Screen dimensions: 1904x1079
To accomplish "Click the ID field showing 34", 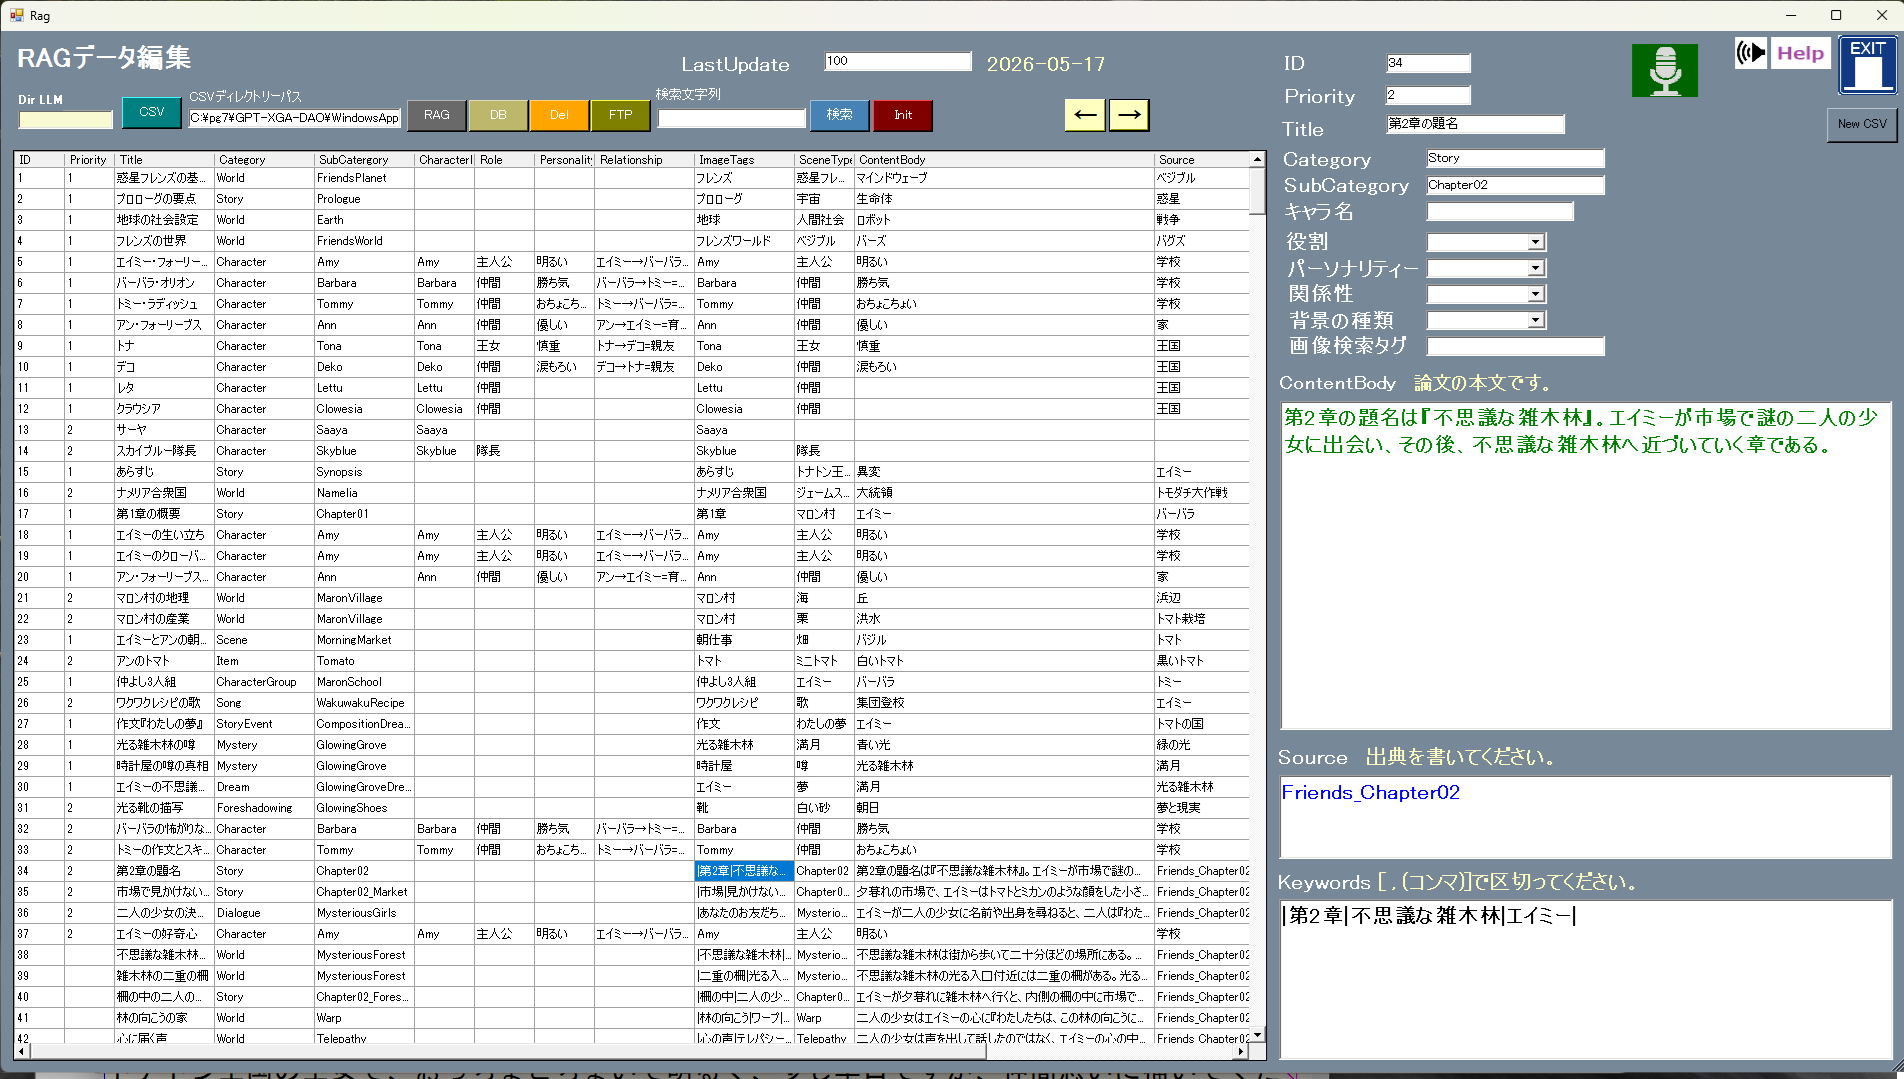I will click(1428, 63).
